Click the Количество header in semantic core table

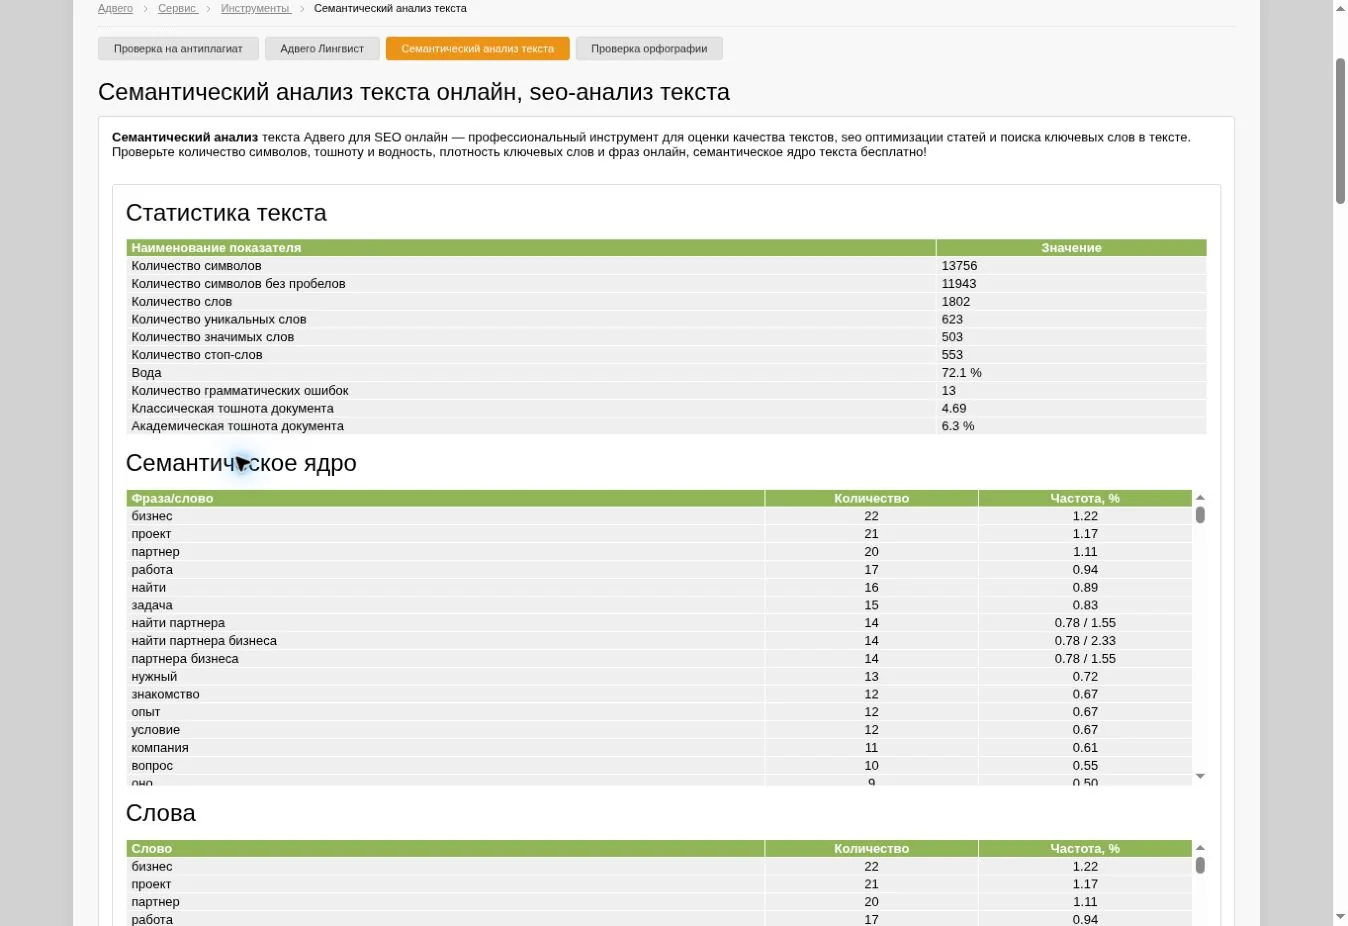click(x=871, y=498)
